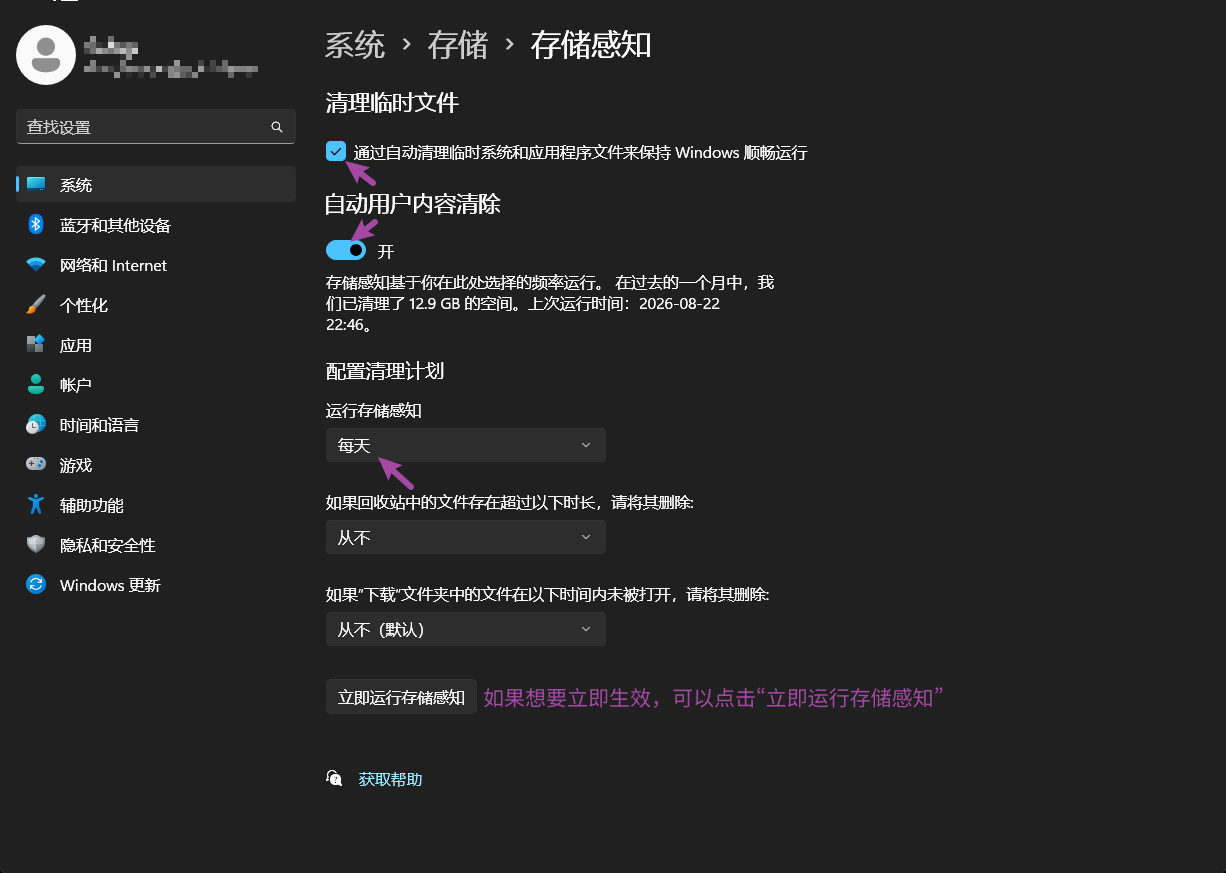Click the shield icon for 隐私和安全性
This screenshot has width=1226, height=873.
(36, 544)
